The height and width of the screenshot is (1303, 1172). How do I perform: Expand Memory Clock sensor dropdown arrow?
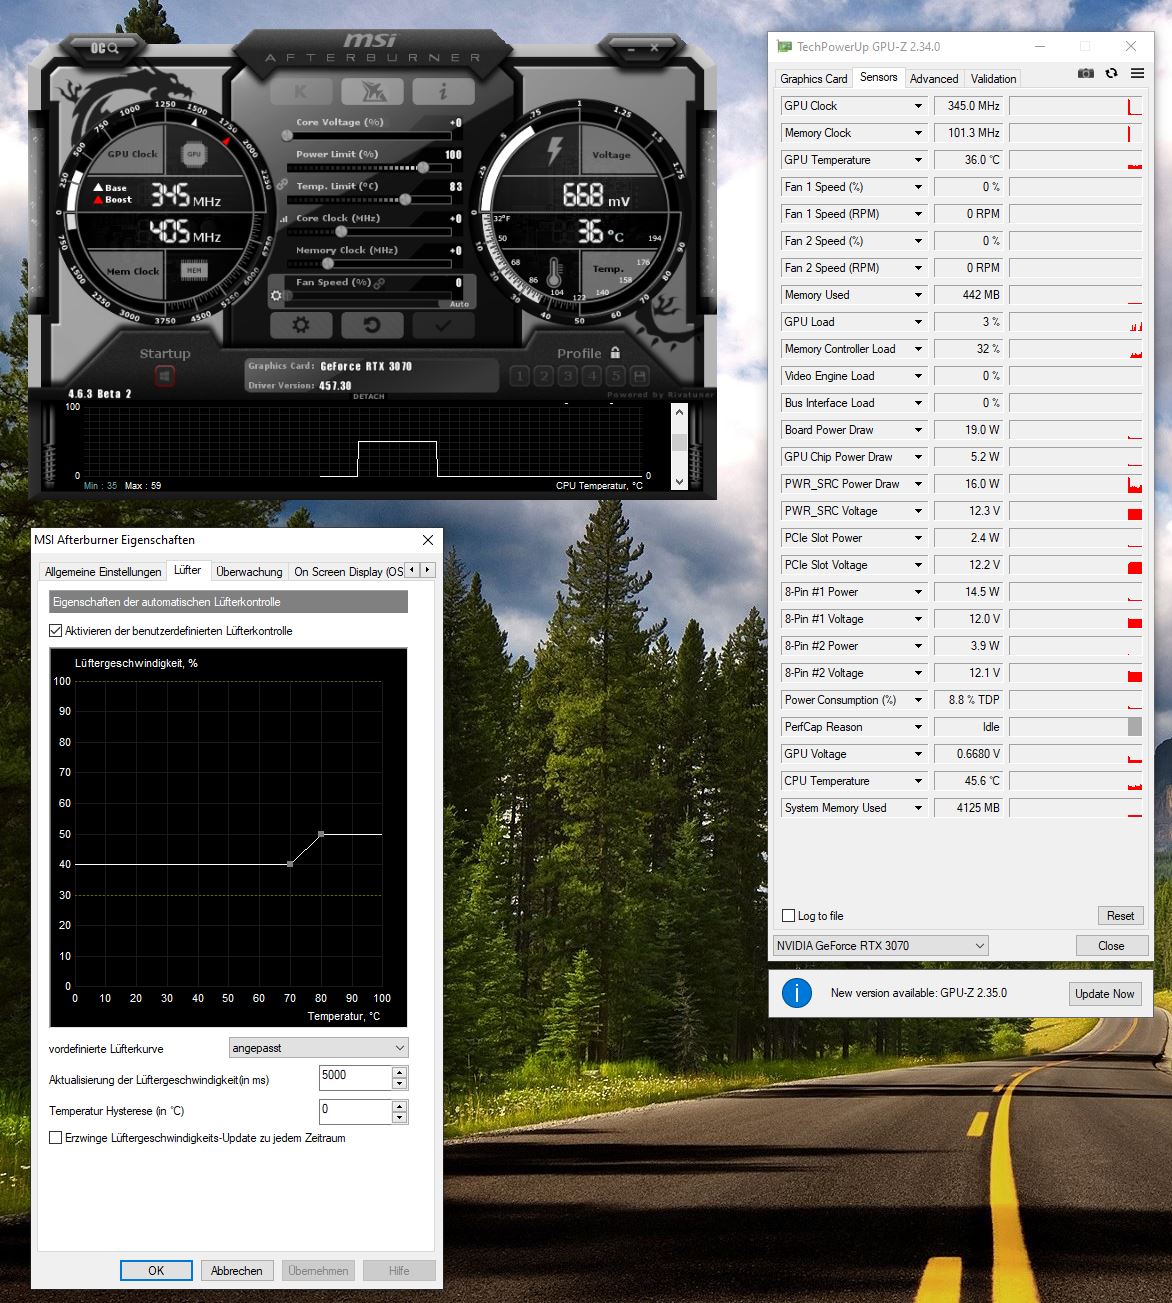pos(918,133)
